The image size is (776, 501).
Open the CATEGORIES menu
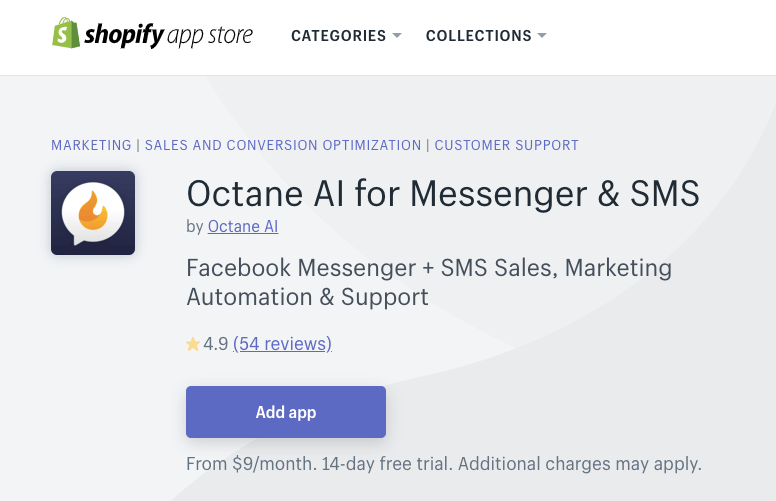point(338,36)
